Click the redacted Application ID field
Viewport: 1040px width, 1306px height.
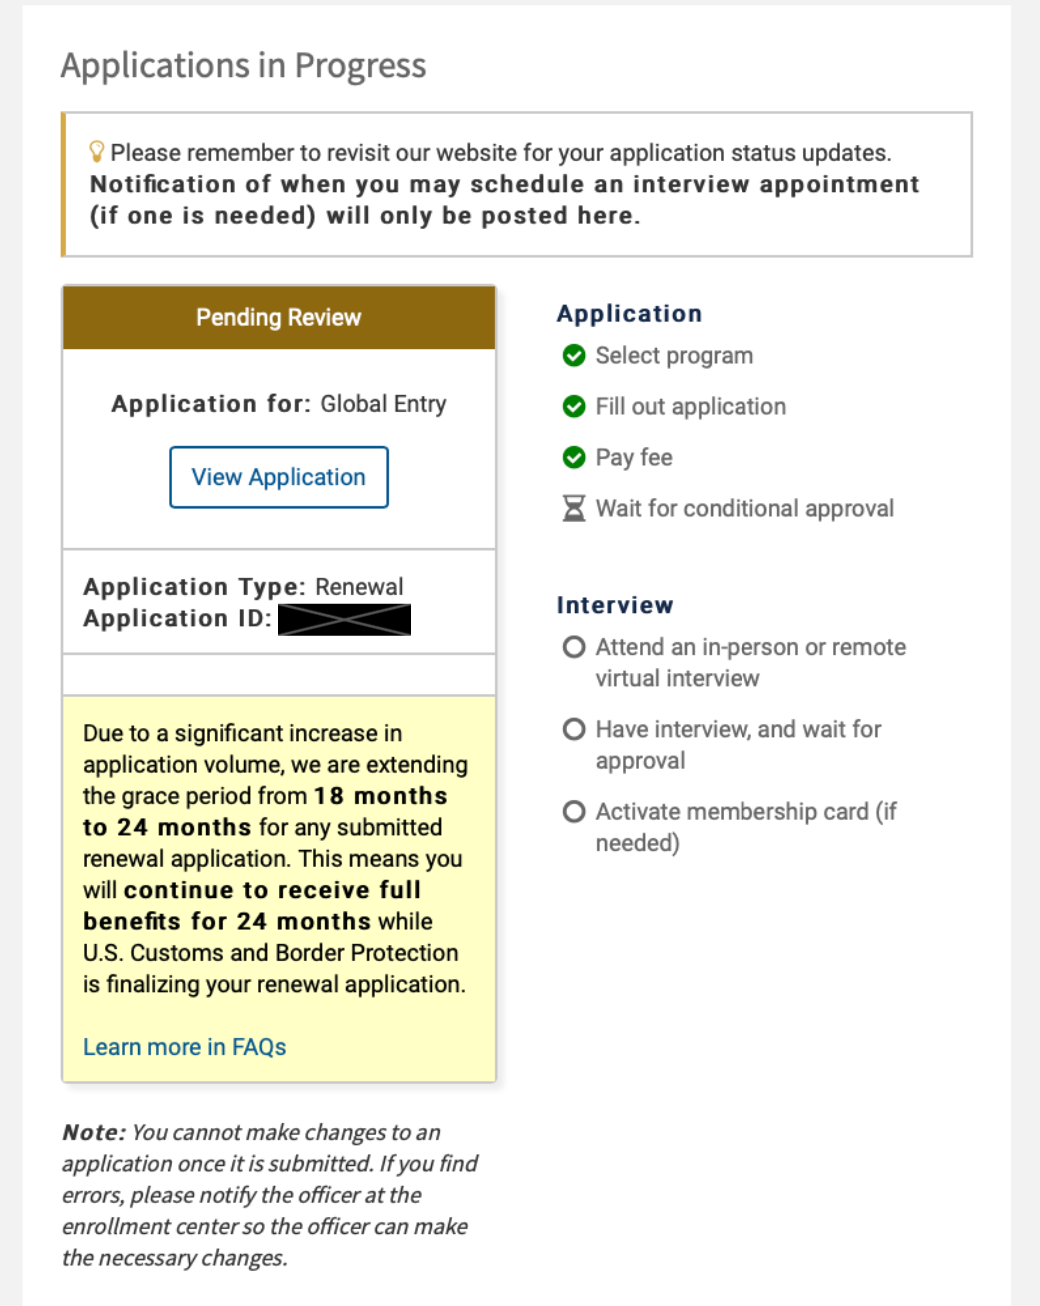coord(344,618)
